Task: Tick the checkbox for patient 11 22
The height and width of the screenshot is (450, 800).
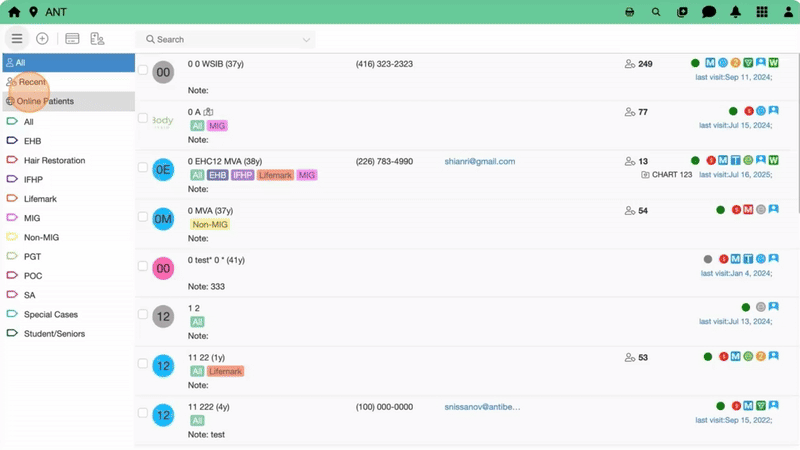Action: (x=143, y=364)
